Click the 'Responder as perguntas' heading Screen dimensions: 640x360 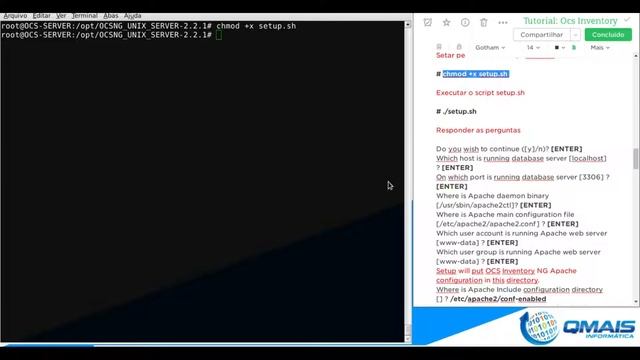tap(478, 130)
